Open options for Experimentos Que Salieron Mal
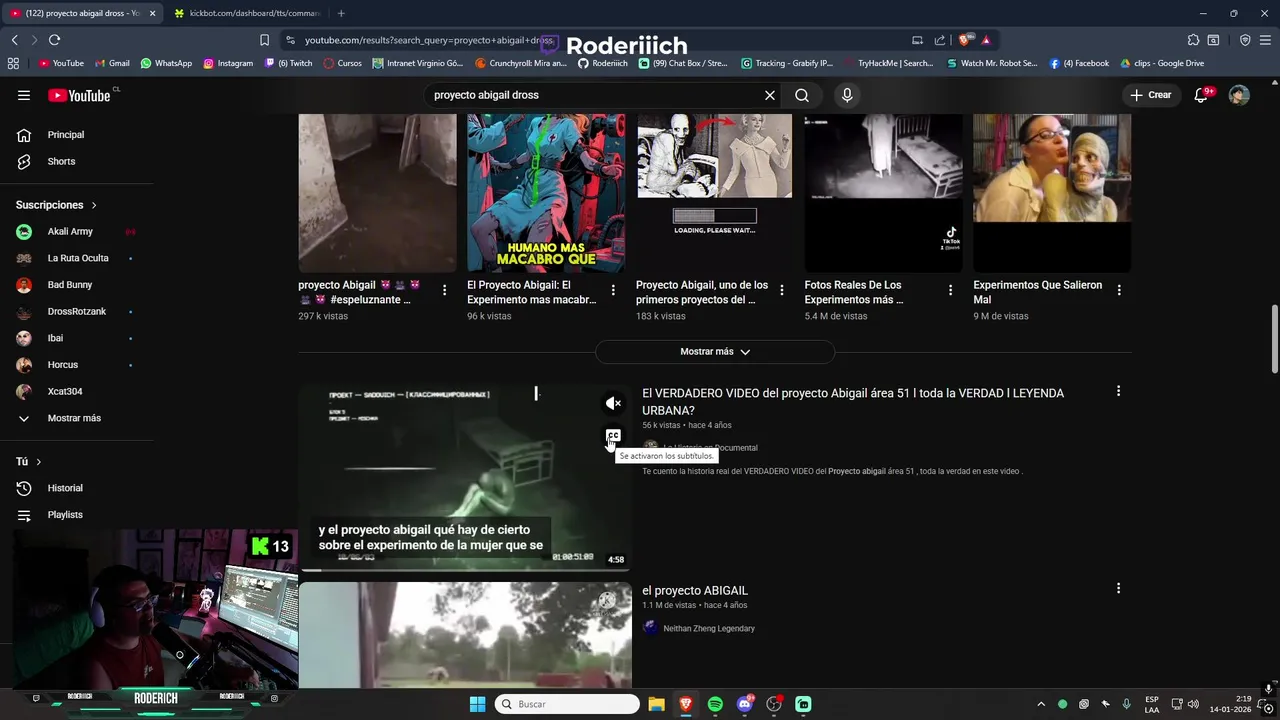The image size is (1280, 720). [1119, 290]
